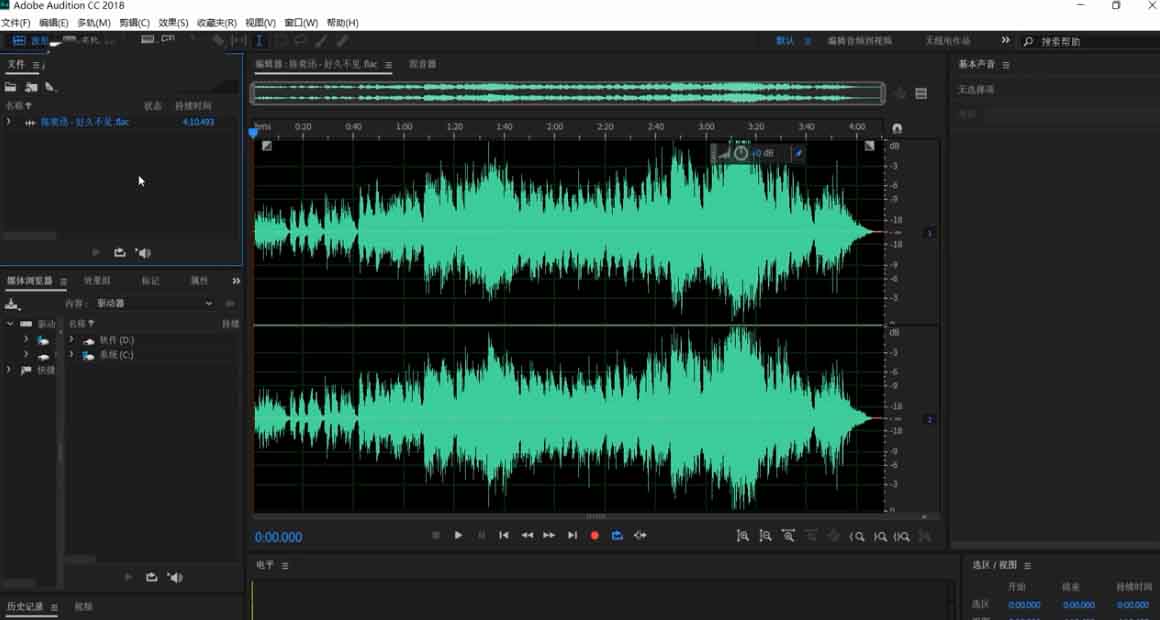
Task: Click the Zoom Out (Amplitude) icon
Action: click(765, 536)
